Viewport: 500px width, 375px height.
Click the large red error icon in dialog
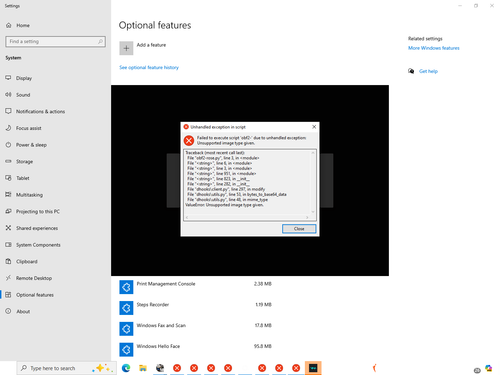click(189, 140)
